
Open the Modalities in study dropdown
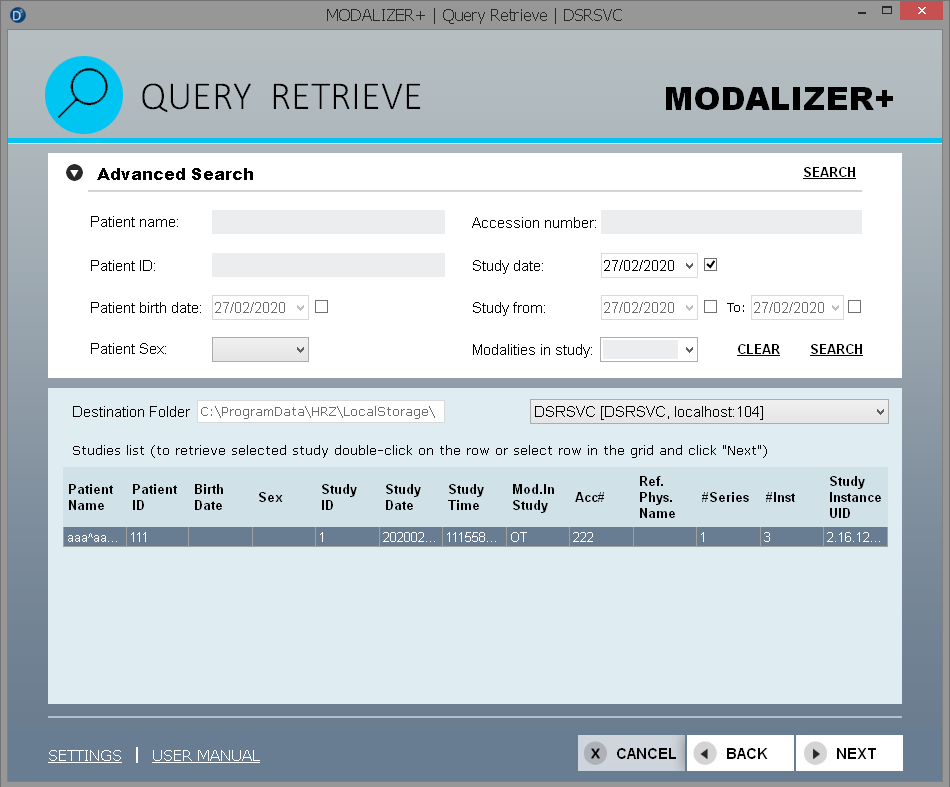pos(649,349)
